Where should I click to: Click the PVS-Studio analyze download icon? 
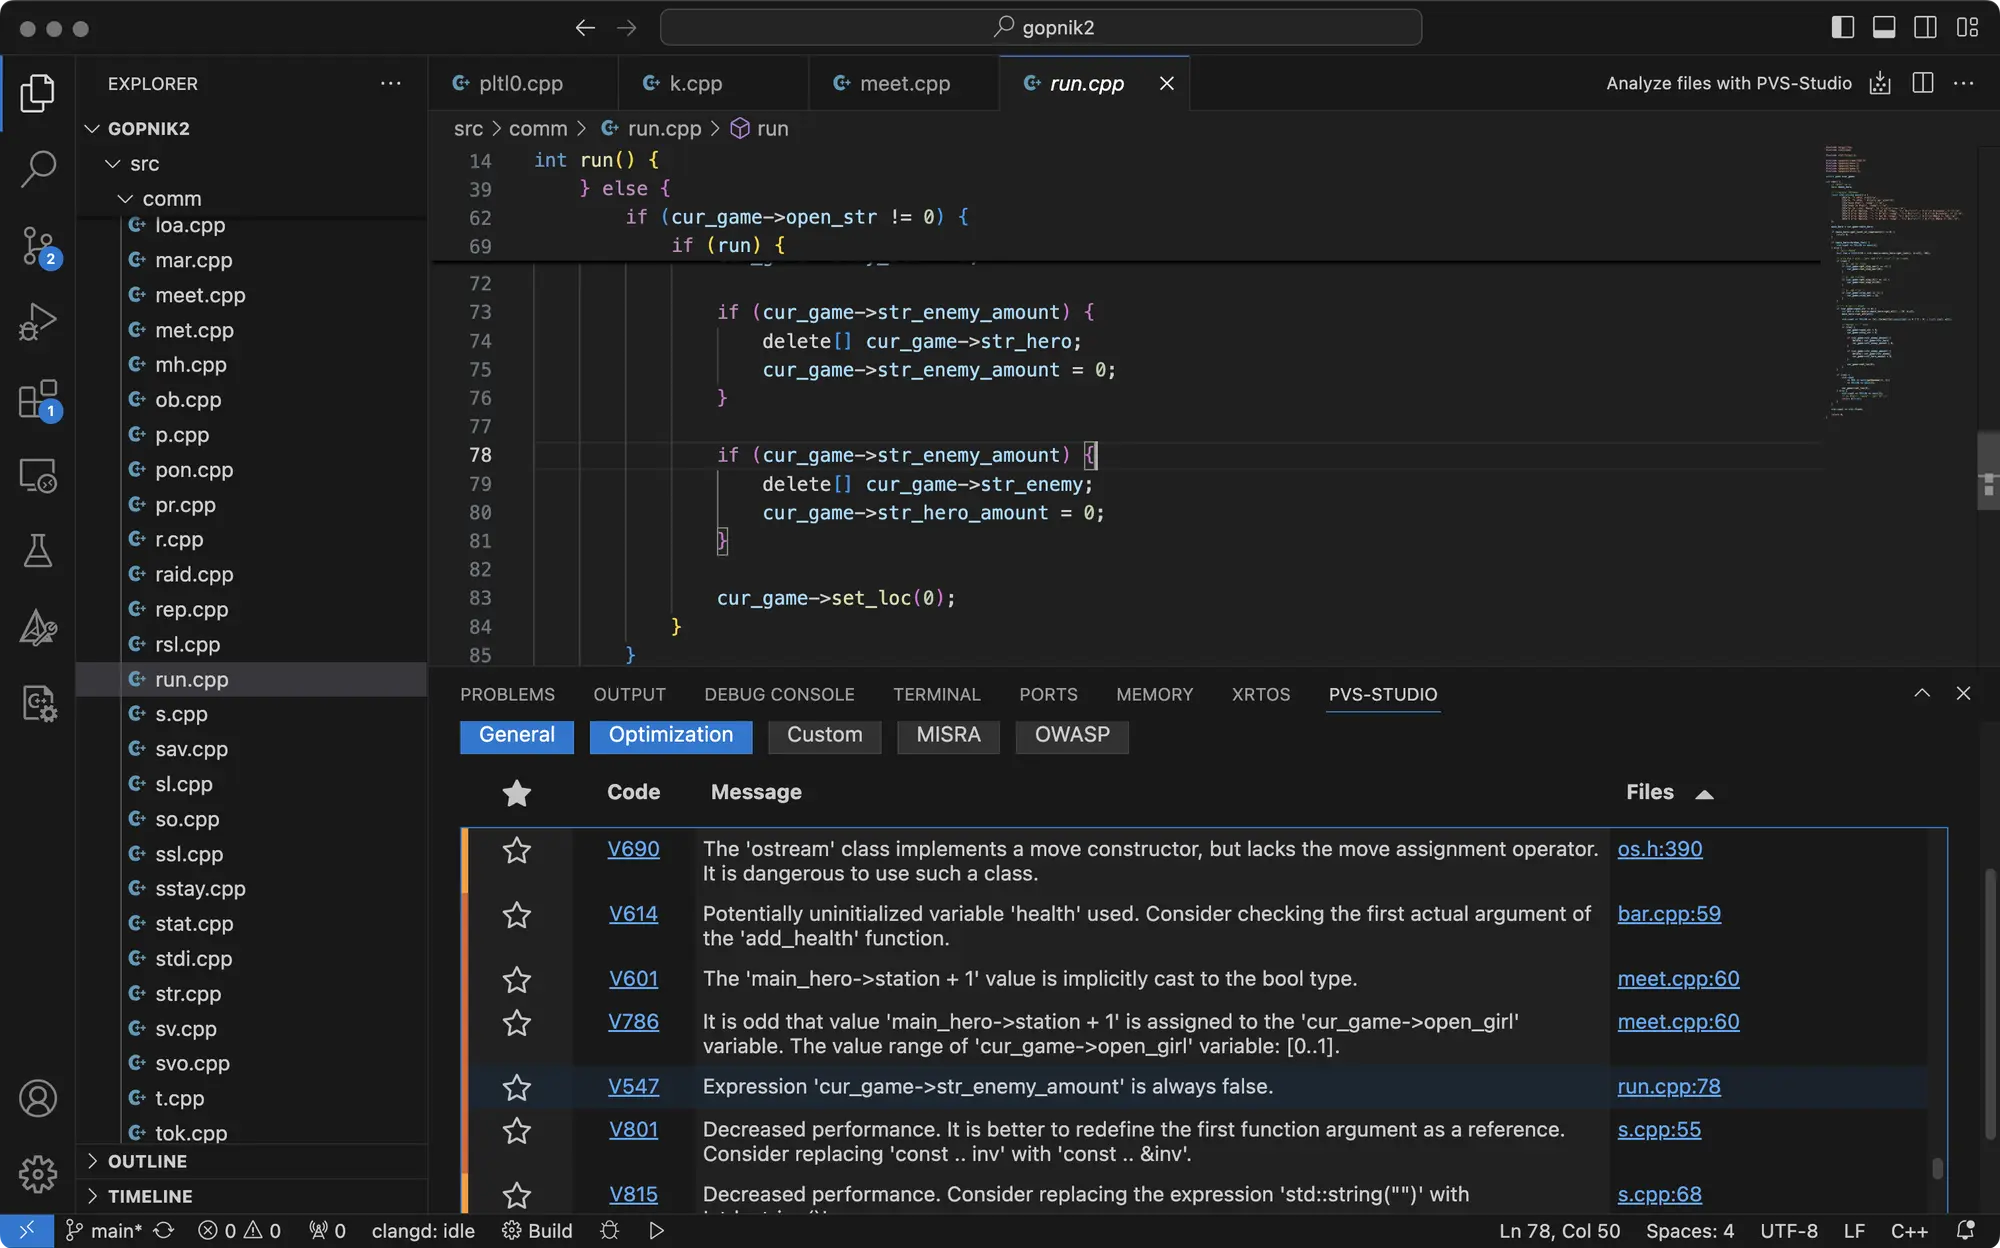coord(1880,83)
